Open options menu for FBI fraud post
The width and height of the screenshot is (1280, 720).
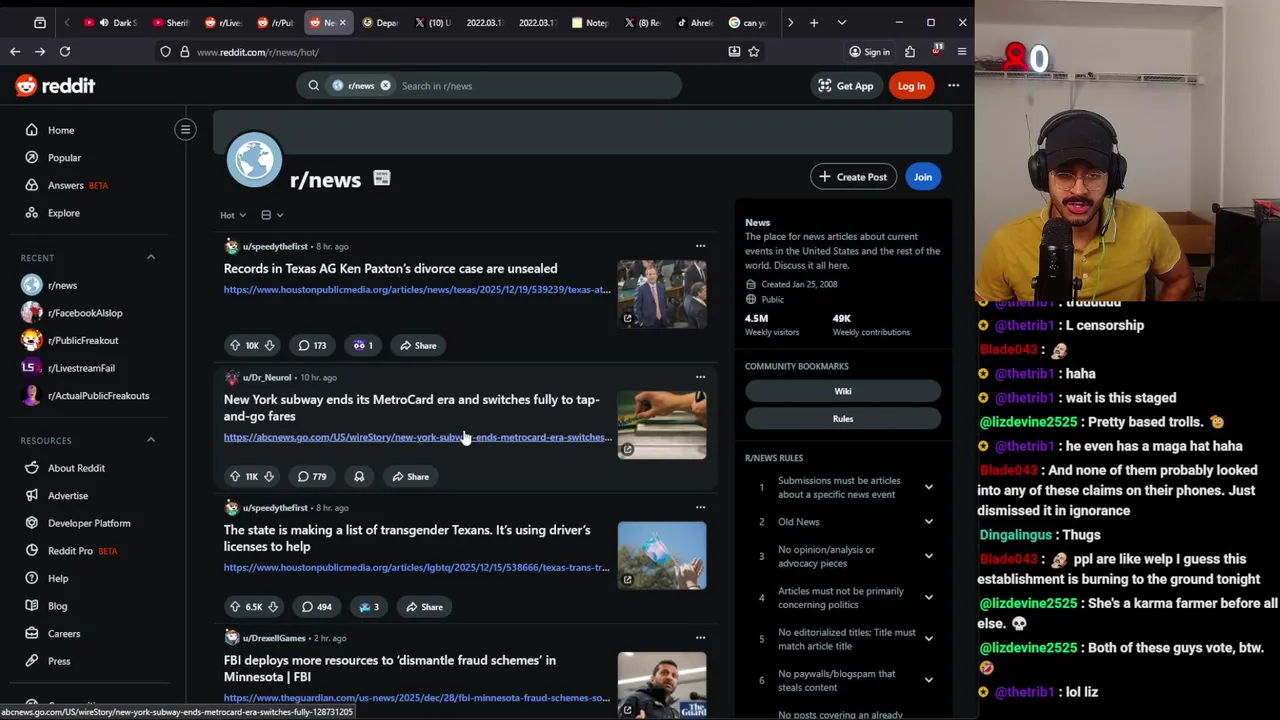click(x=700, y=637)
